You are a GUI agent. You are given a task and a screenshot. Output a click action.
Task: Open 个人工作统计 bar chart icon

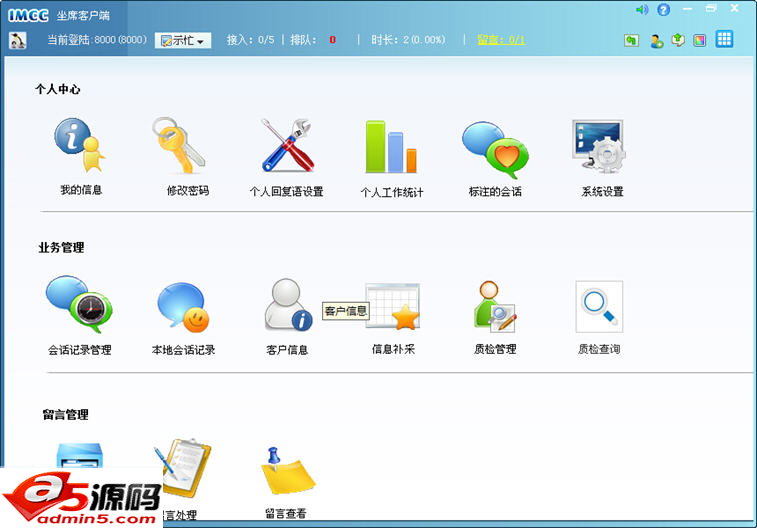(x=391, y=146)
